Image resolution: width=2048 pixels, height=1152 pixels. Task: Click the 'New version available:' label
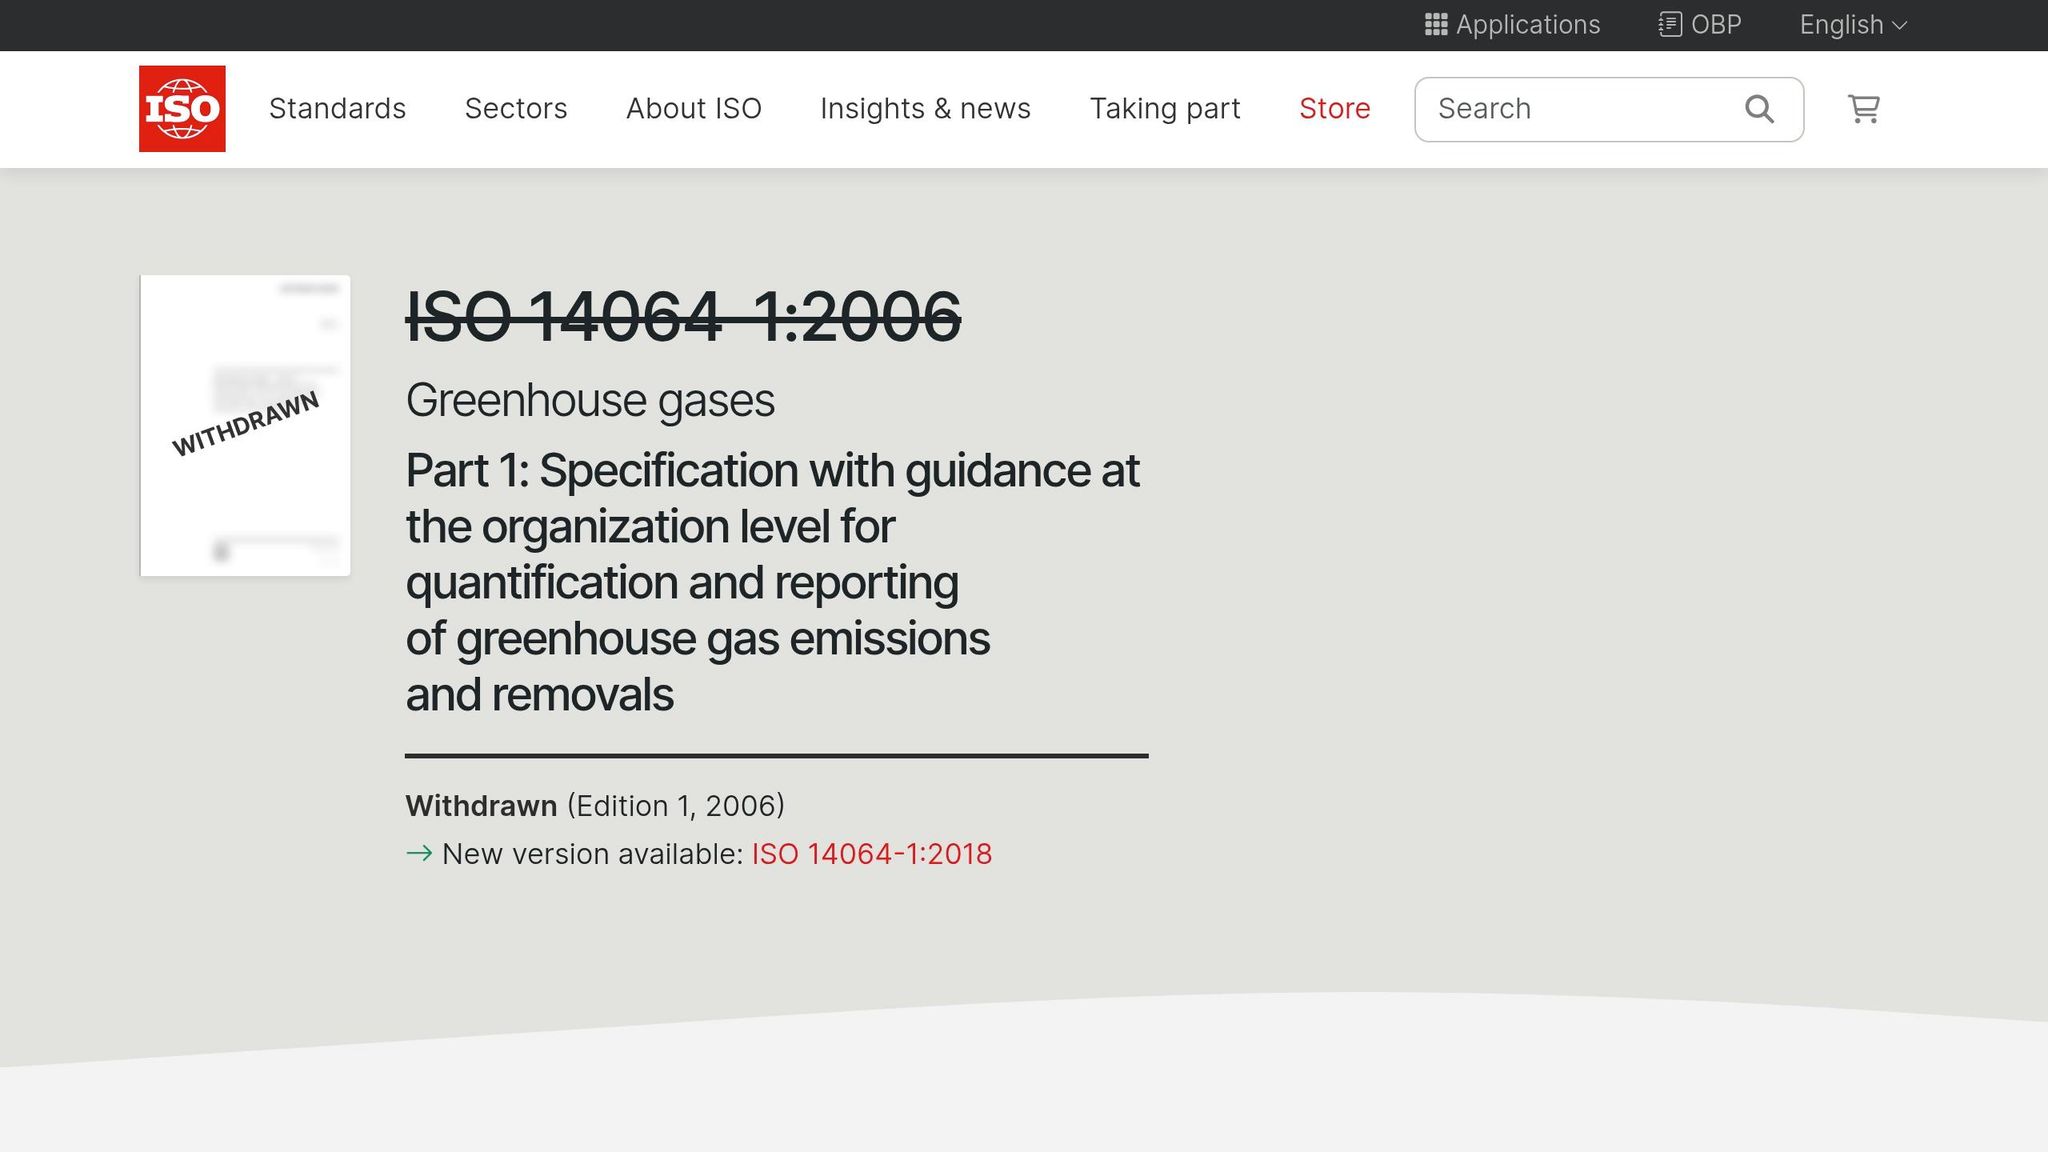[592, 854]
